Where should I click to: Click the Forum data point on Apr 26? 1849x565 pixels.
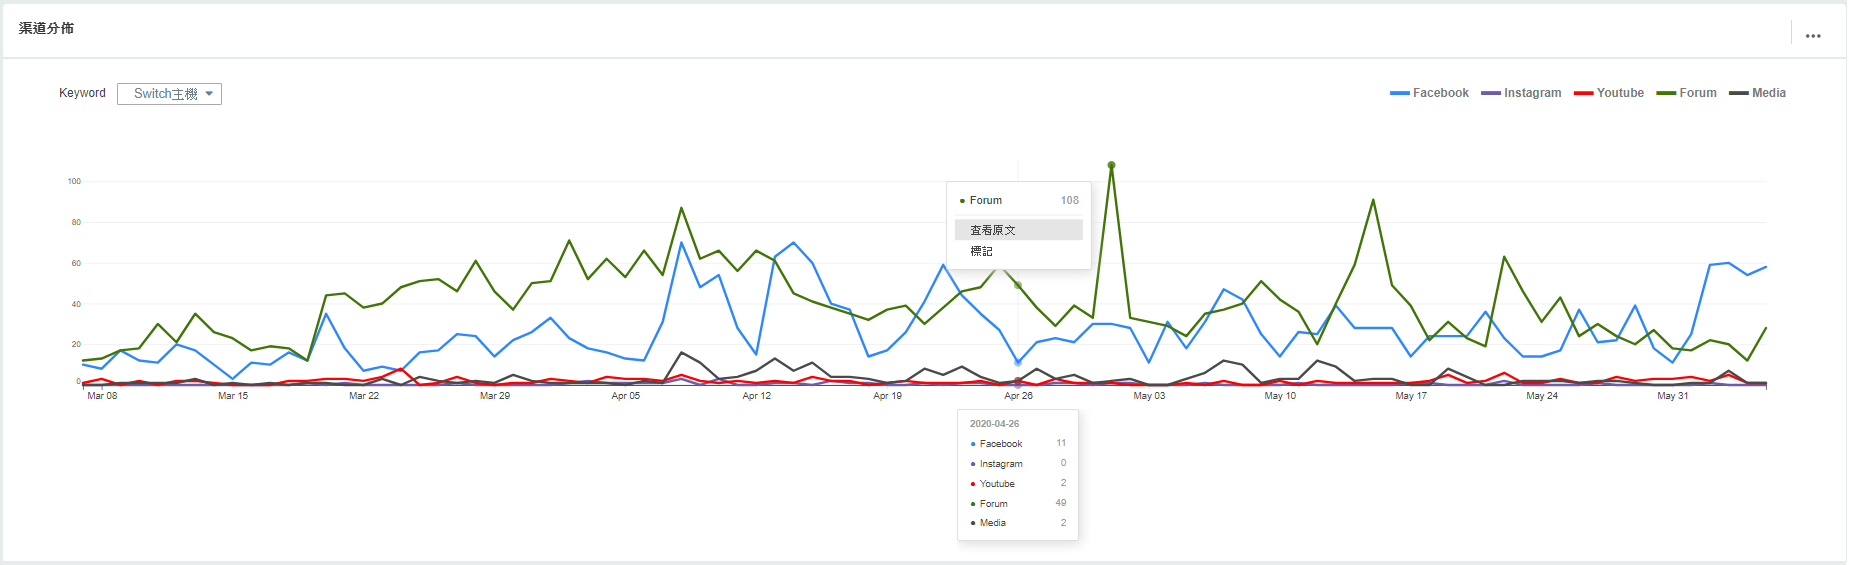(1018, 285)
